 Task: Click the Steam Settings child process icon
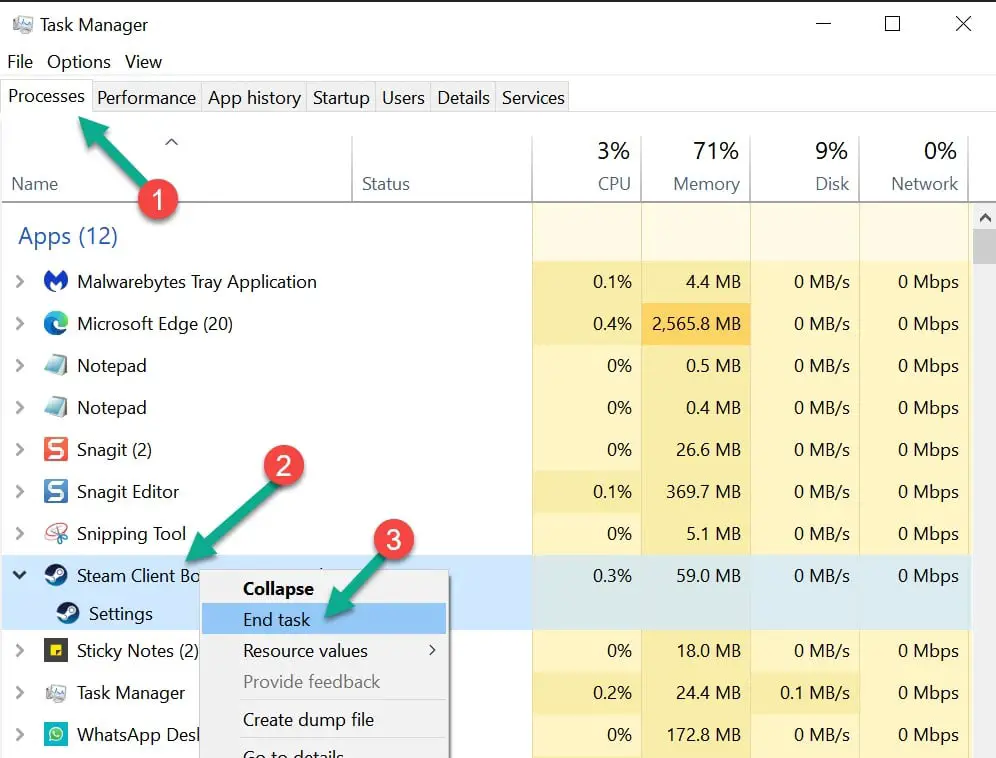click(68, 613)
